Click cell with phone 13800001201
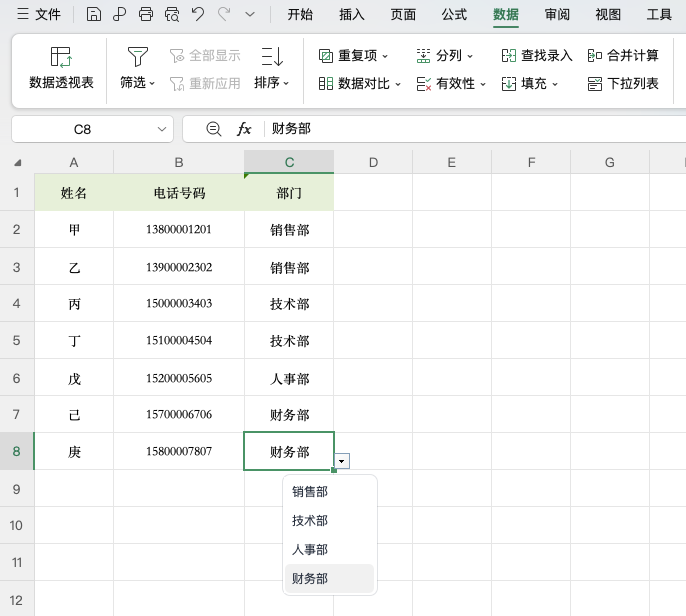 [x=179, y=229]
